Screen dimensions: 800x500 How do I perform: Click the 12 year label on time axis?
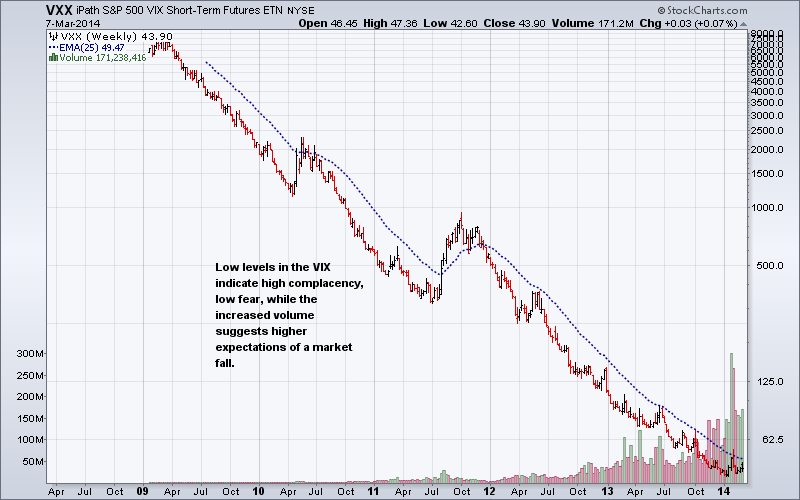490,491
